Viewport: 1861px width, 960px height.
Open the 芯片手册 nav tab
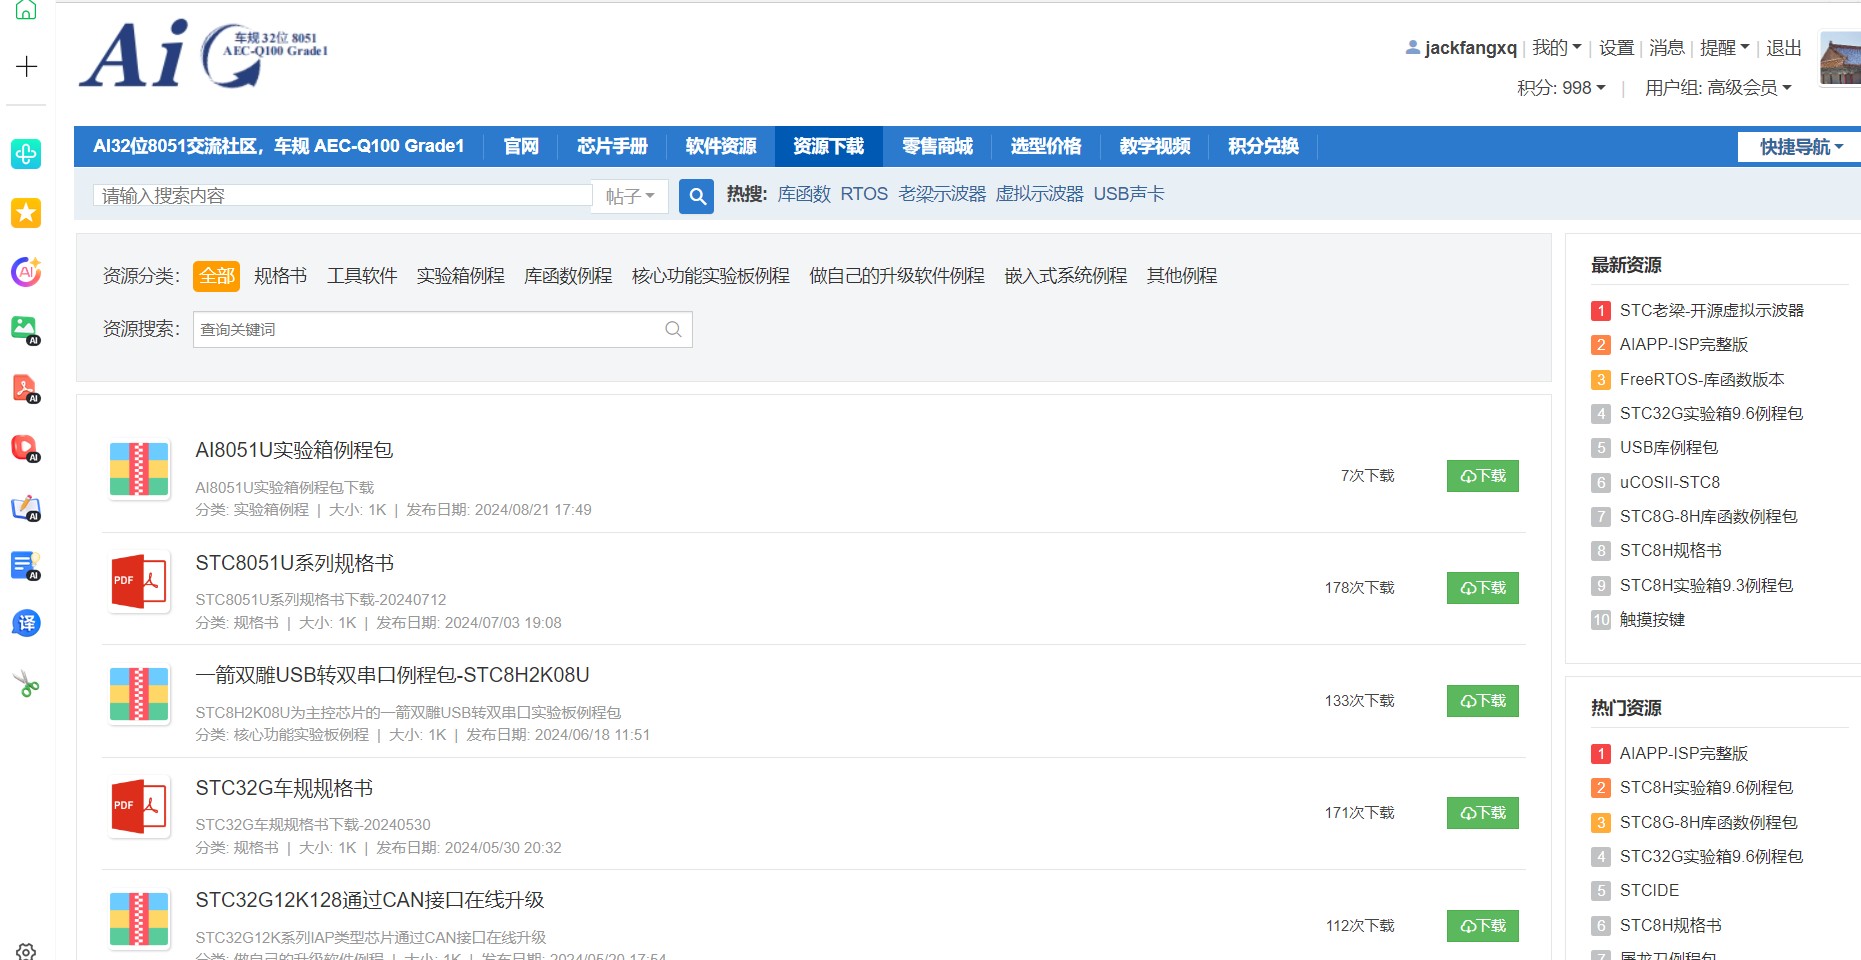click(x=612, y=146)
